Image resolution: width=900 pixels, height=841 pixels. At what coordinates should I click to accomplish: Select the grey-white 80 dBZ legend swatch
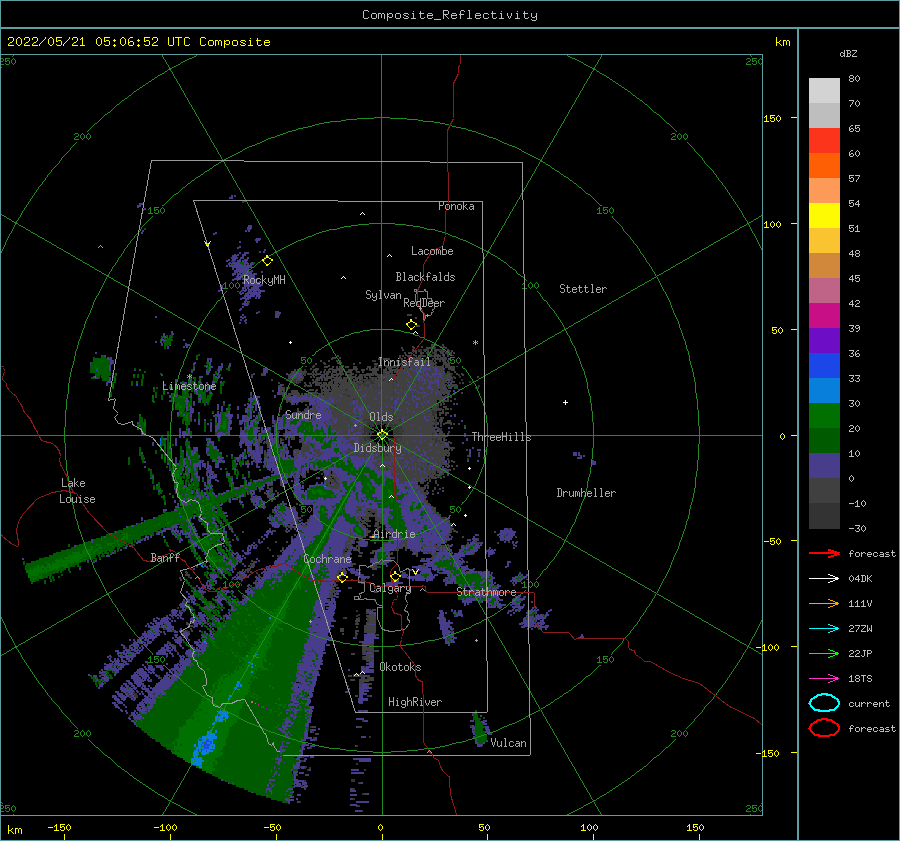[x=824, y=91]
